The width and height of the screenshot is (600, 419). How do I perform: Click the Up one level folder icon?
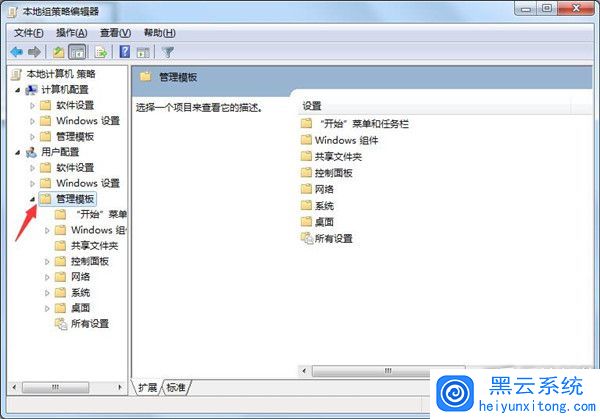(59, 52)
